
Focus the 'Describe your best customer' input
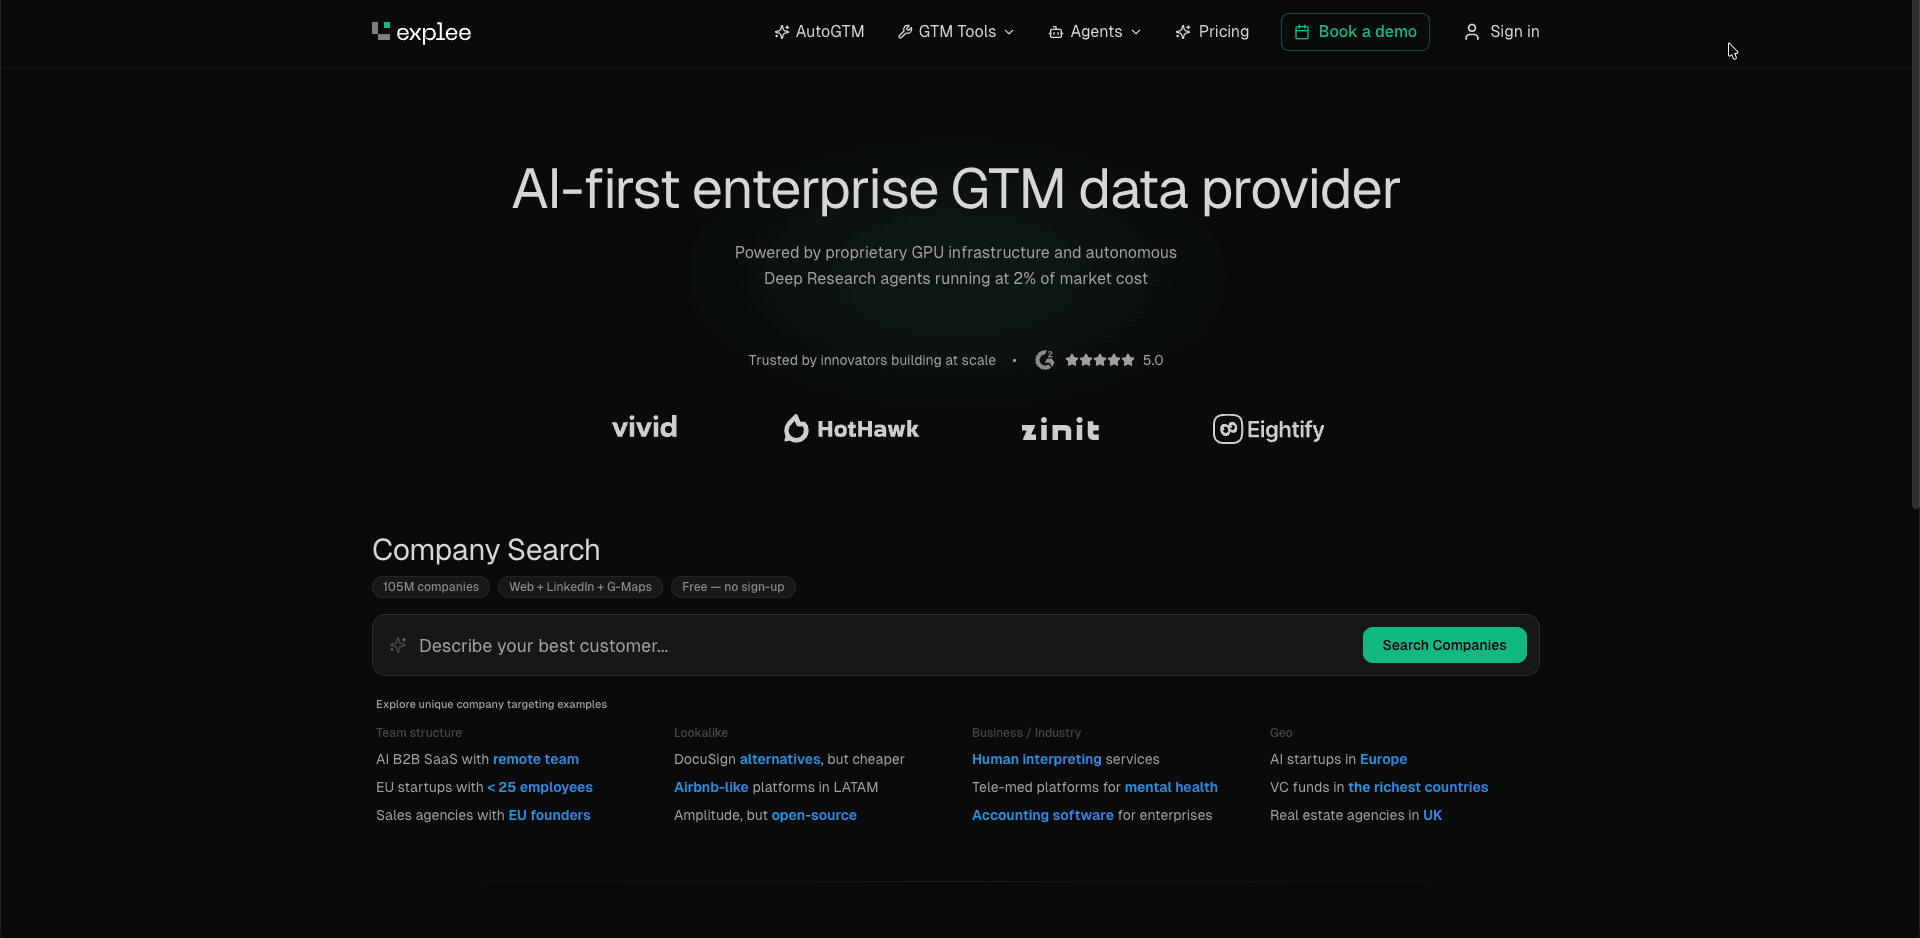tap(880, 645)
